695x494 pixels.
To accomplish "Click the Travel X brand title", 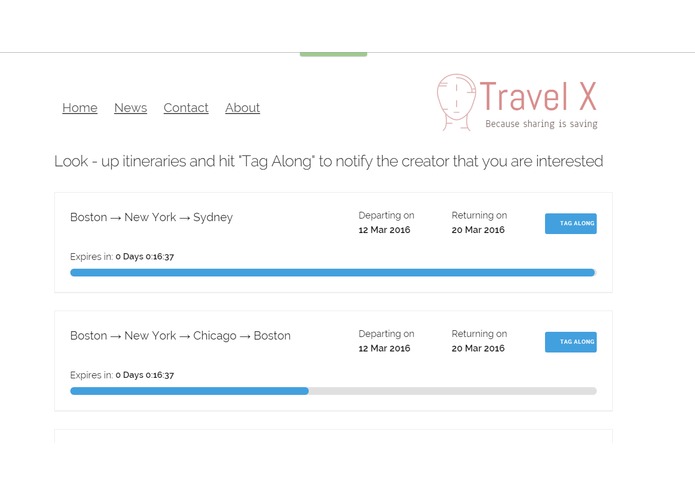I will click(x=539, y=96).
